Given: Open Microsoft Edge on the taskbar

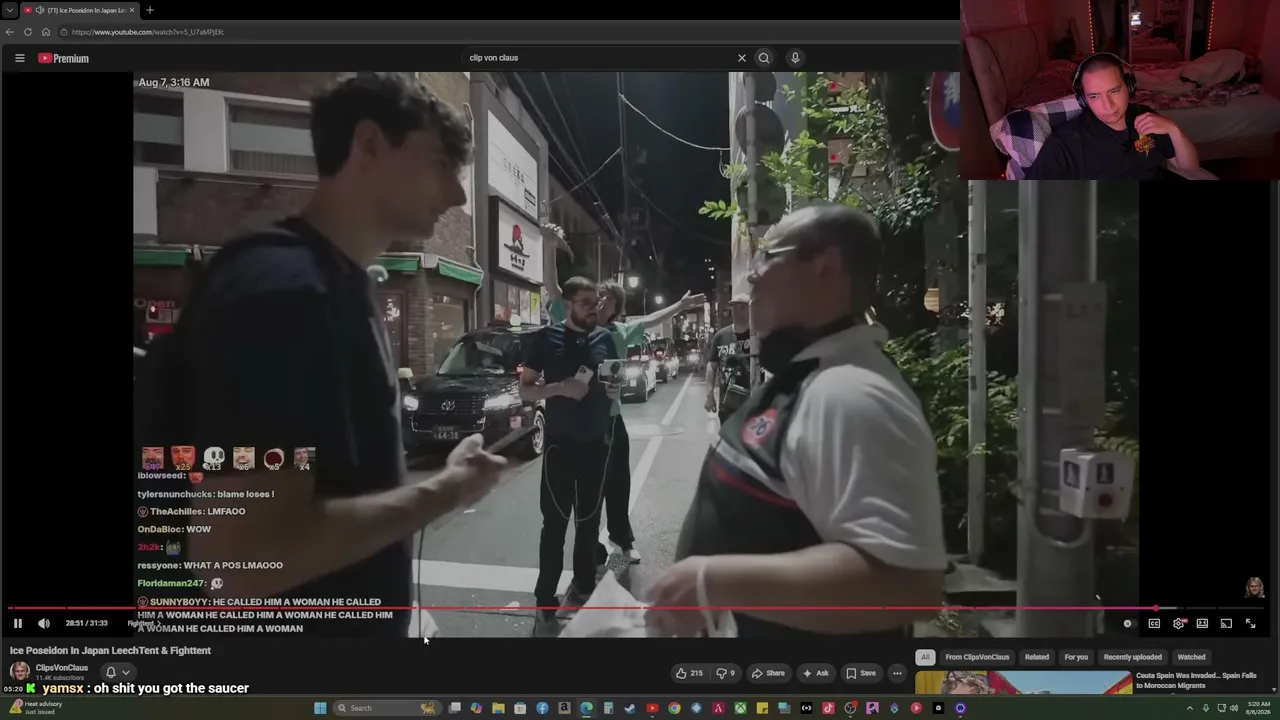Looking at the screenshot, I should 586,708.
